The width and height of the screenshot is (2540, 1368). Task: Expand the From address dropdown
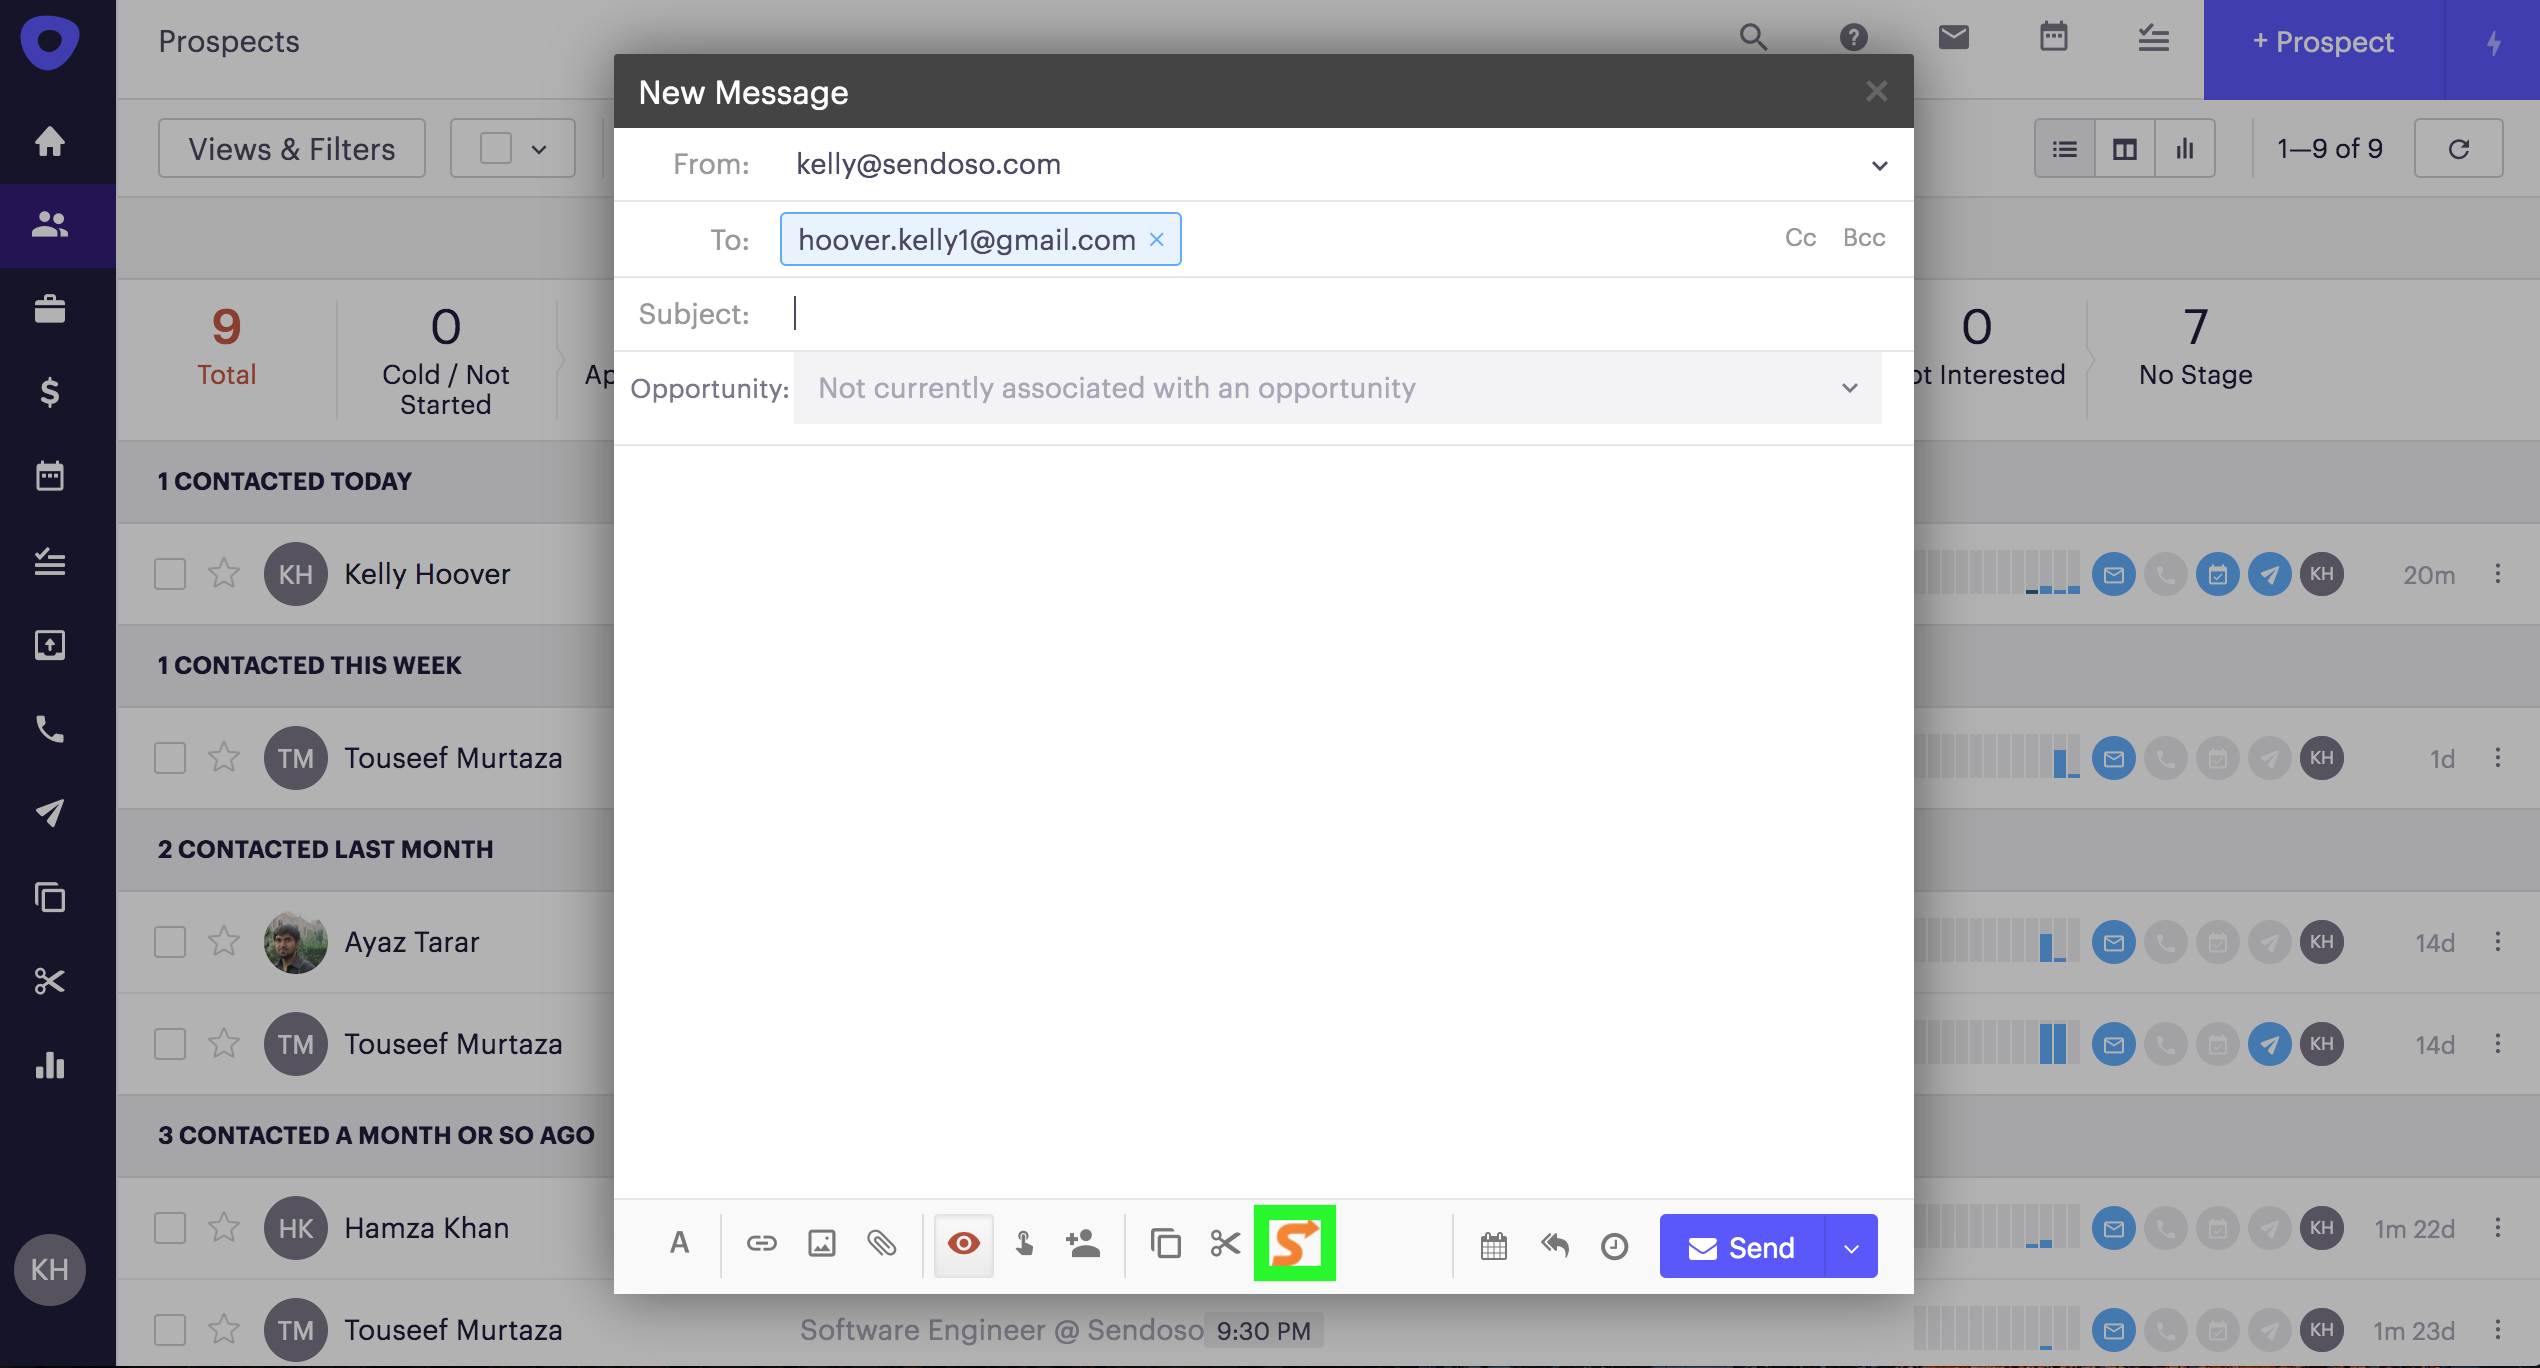(x=1879, y=165)
